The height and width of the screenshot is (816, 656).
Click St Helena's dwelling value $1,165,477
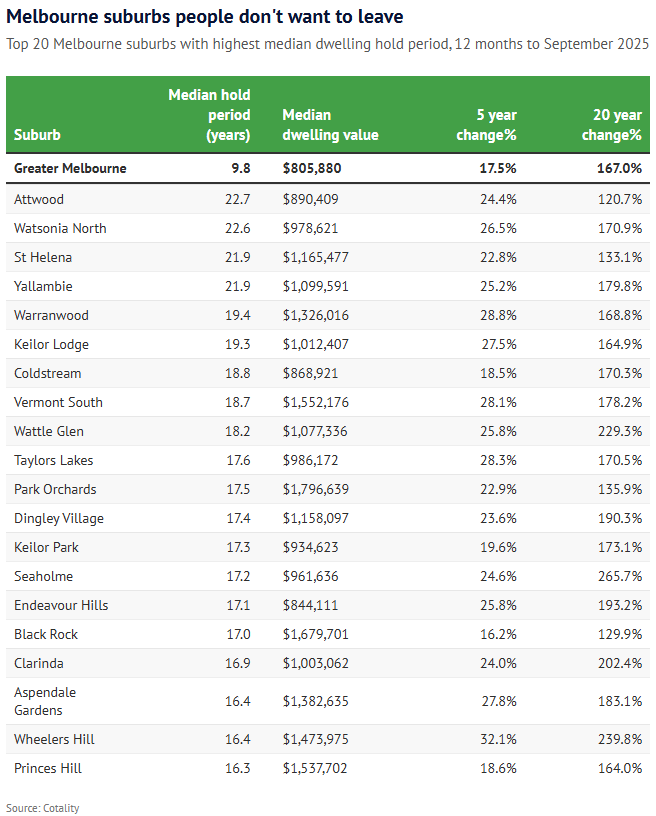click(316, 257)
